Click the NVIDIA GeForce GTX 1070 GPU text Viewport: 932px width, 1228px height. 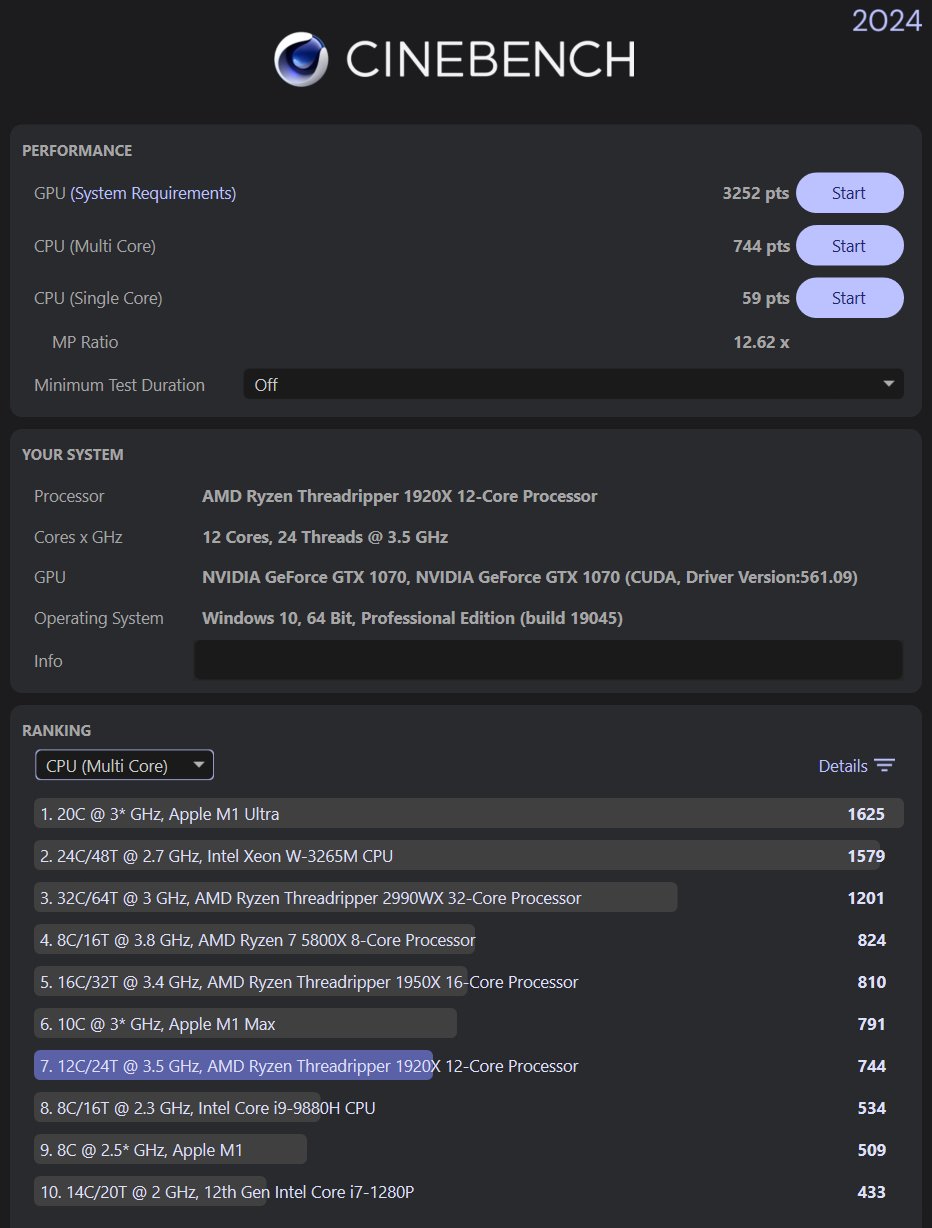tap(530, 577)
